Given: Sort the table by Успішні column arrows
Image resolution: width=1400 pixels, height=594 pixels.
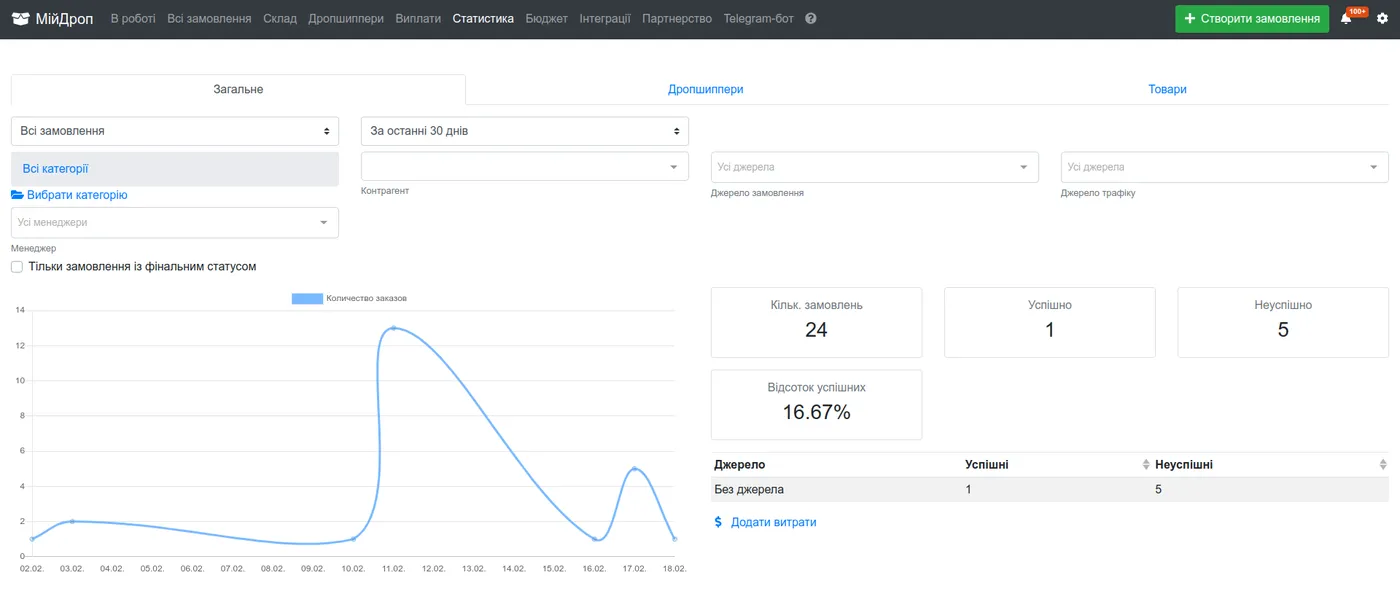Looking at the screenshot, I should point(1146,465).
